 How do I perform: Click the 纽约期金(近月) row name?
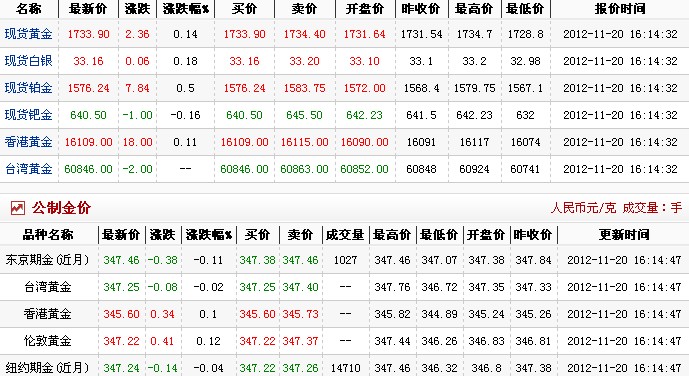pyautogui.click(x=47, y=368)
